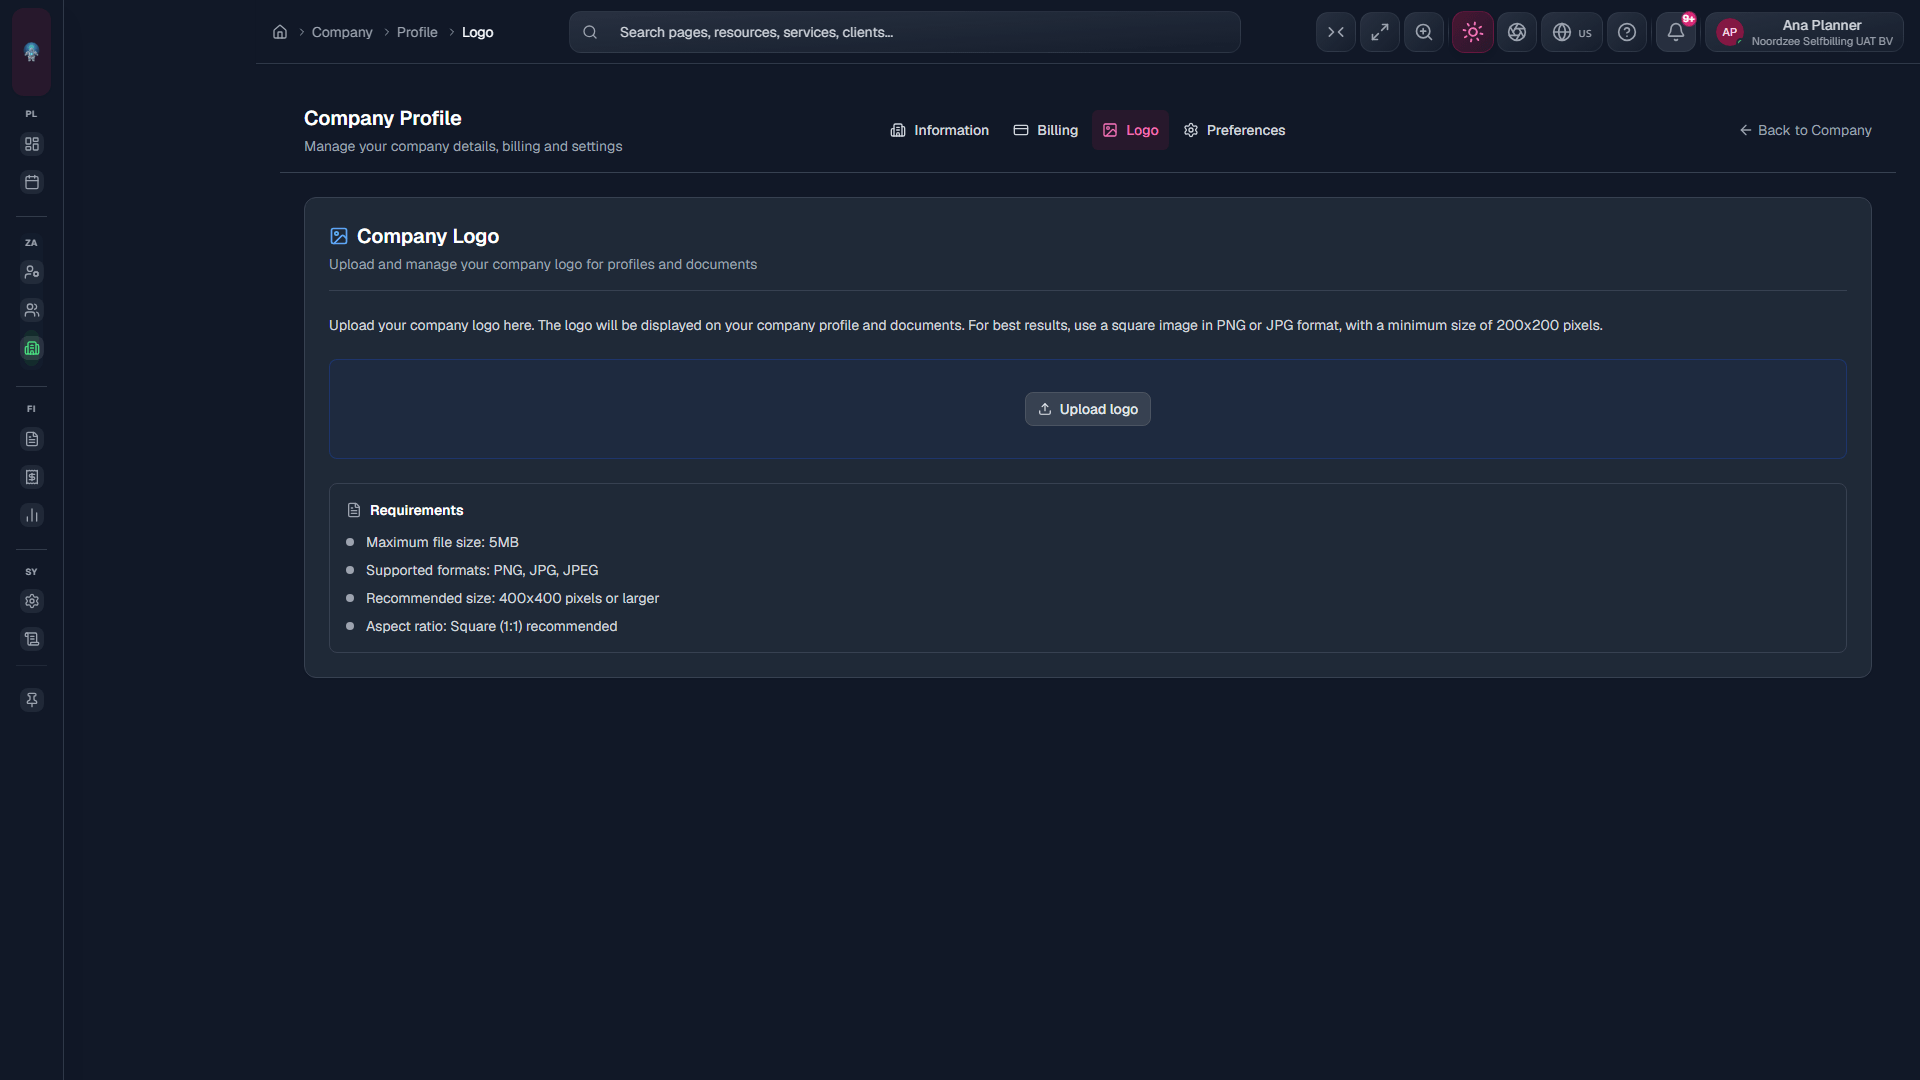Click the pin icon at sidebar bottom
This screenshot has height=1080, width=1920.
point(32,700)
